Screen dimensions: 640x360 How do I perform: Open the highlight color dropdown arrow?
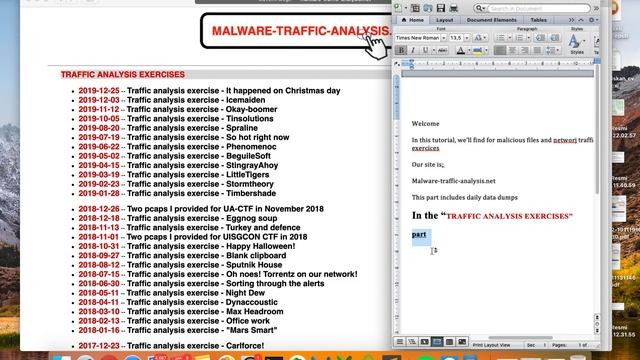tap(486, 51)
